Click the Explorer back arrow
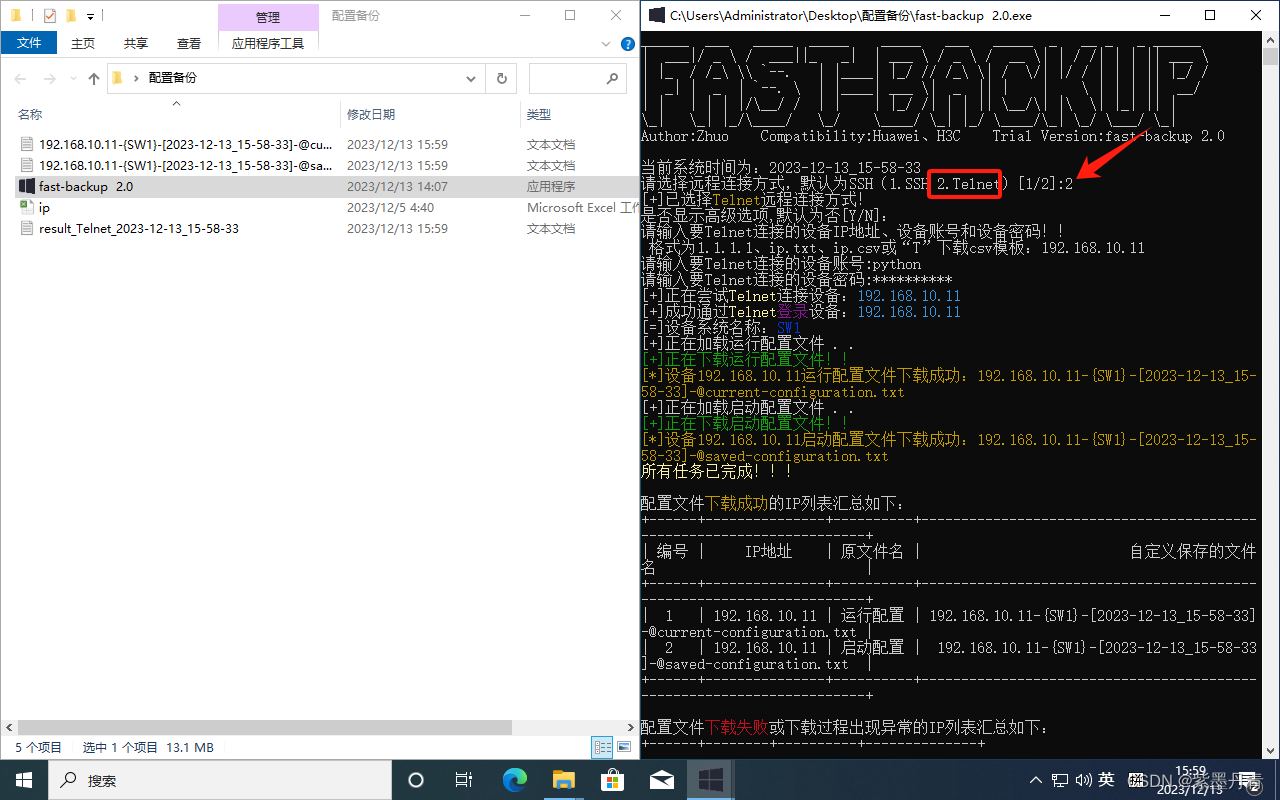Viewport: 1280px width, 800px height. [21, 78]
